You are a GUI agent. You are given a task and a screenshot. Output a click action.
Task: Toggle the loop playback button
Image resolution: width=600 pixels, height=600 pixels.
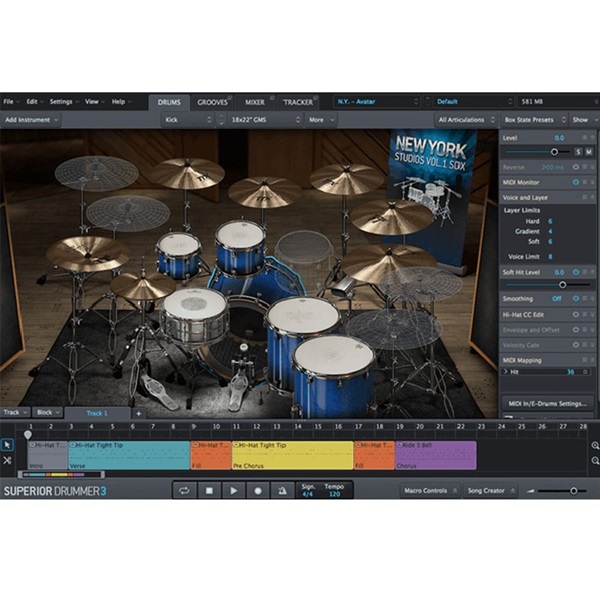184,491
